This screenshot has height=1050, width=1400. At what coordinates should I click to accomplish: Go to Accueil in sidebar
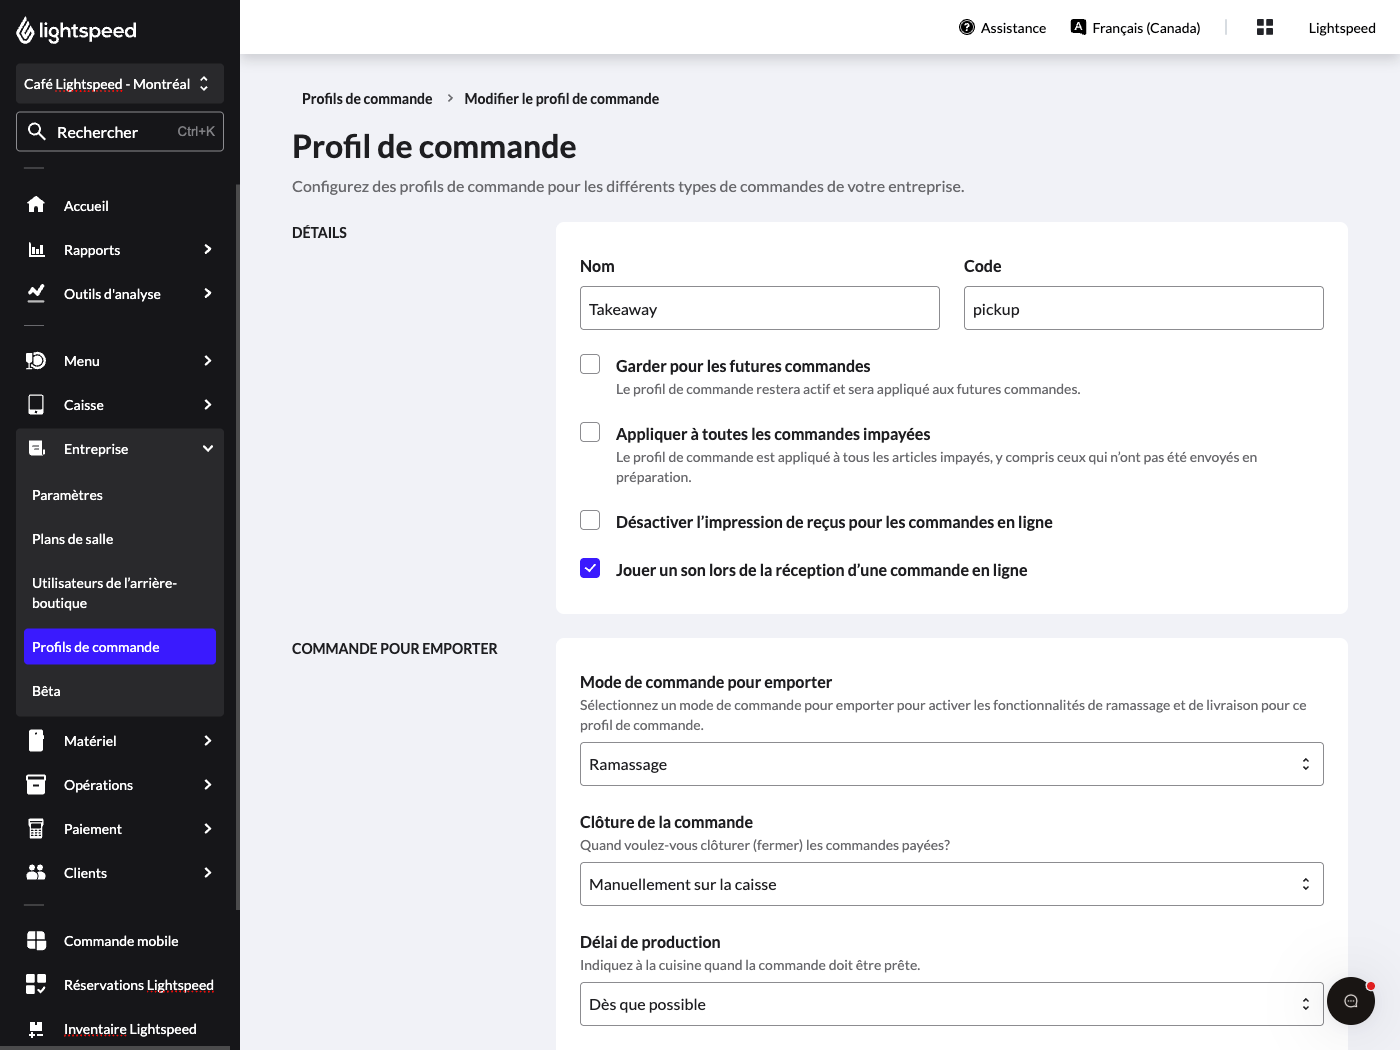click(x=120, y=205)
